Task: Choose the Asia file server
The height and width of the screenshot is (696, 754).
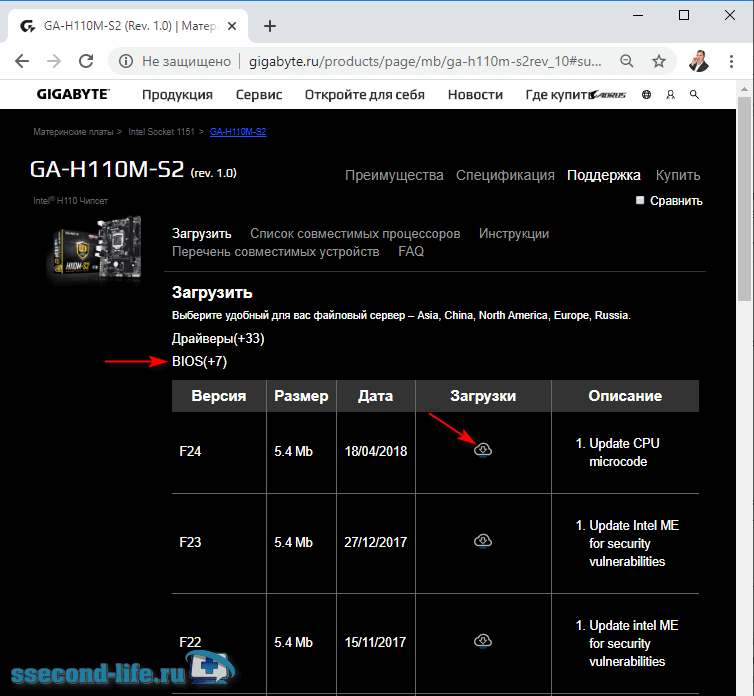Action: [x=427, y=316]
